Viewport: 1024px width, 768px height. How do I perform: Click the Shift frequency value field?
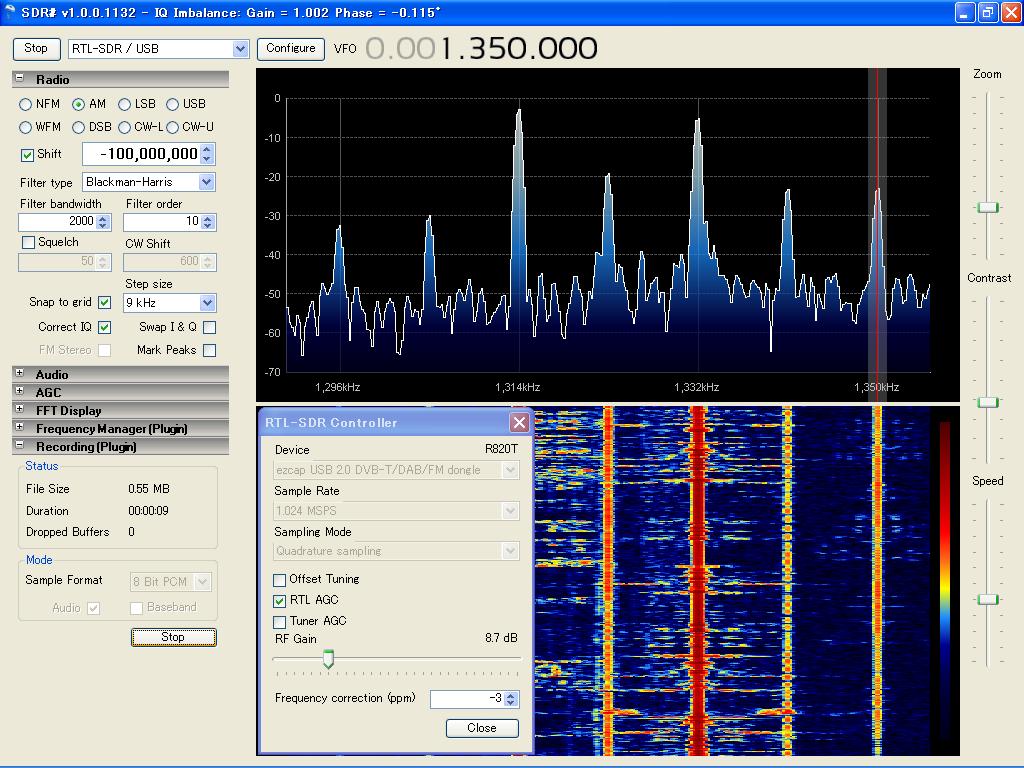(141, 154)
